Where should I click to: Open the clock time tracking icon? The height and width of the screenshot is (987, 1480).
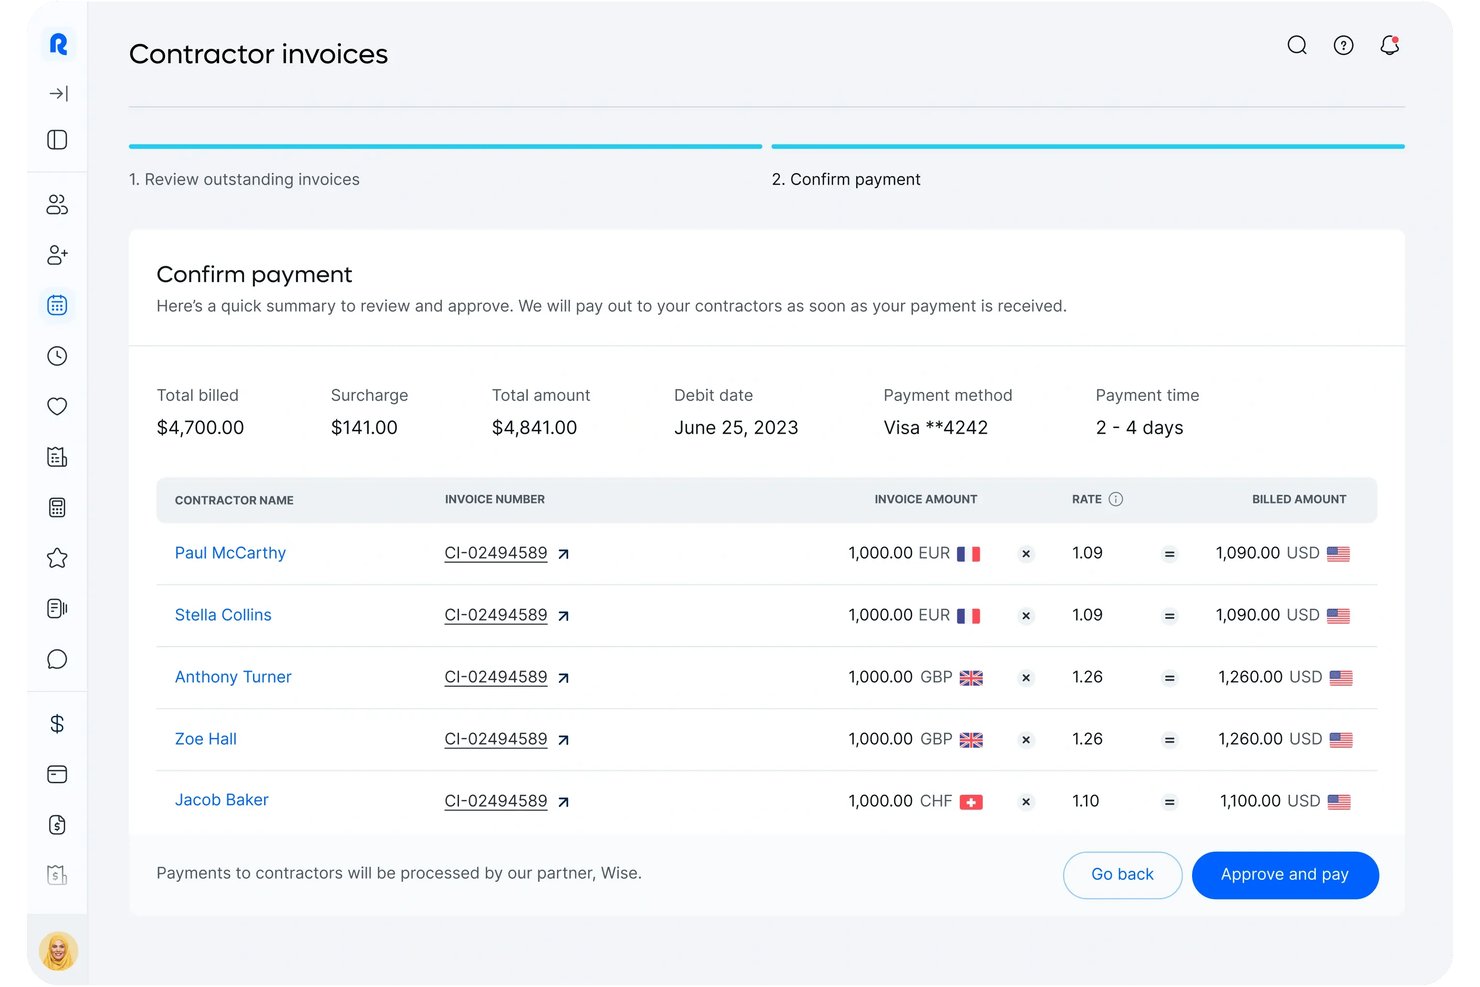57,356
